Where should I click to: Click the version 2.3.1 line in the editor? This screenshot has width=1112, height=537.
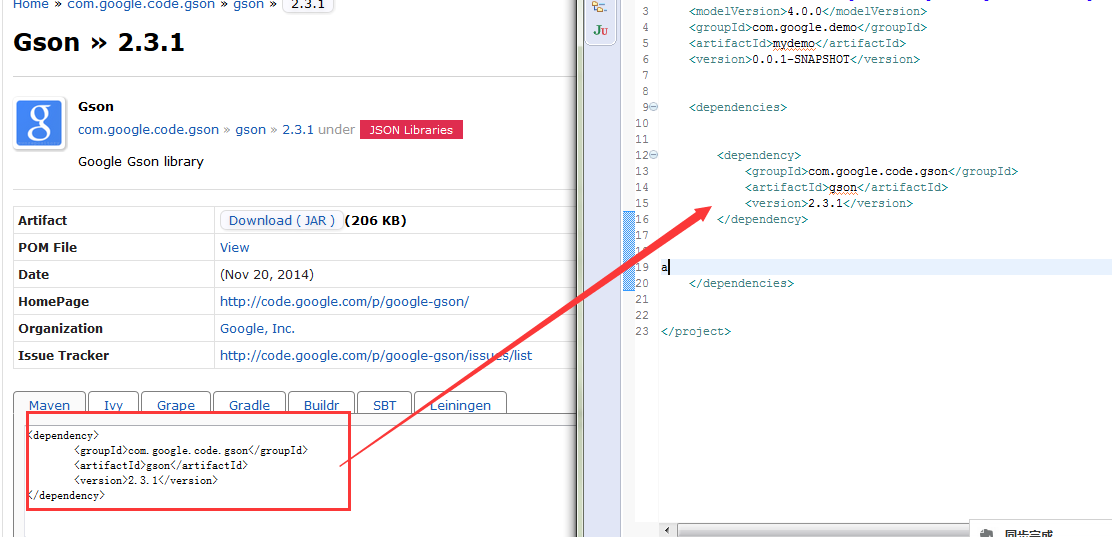coord(828,203)
